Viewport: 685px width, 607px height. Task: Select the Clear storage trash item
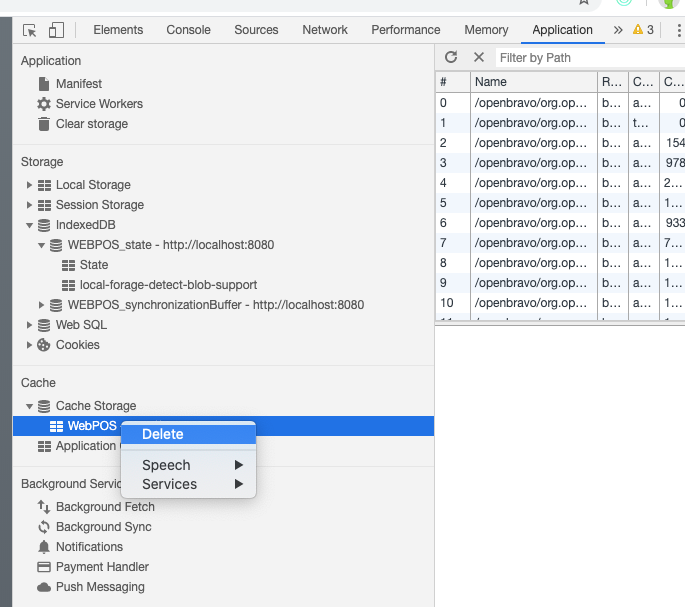pos(91,124)
